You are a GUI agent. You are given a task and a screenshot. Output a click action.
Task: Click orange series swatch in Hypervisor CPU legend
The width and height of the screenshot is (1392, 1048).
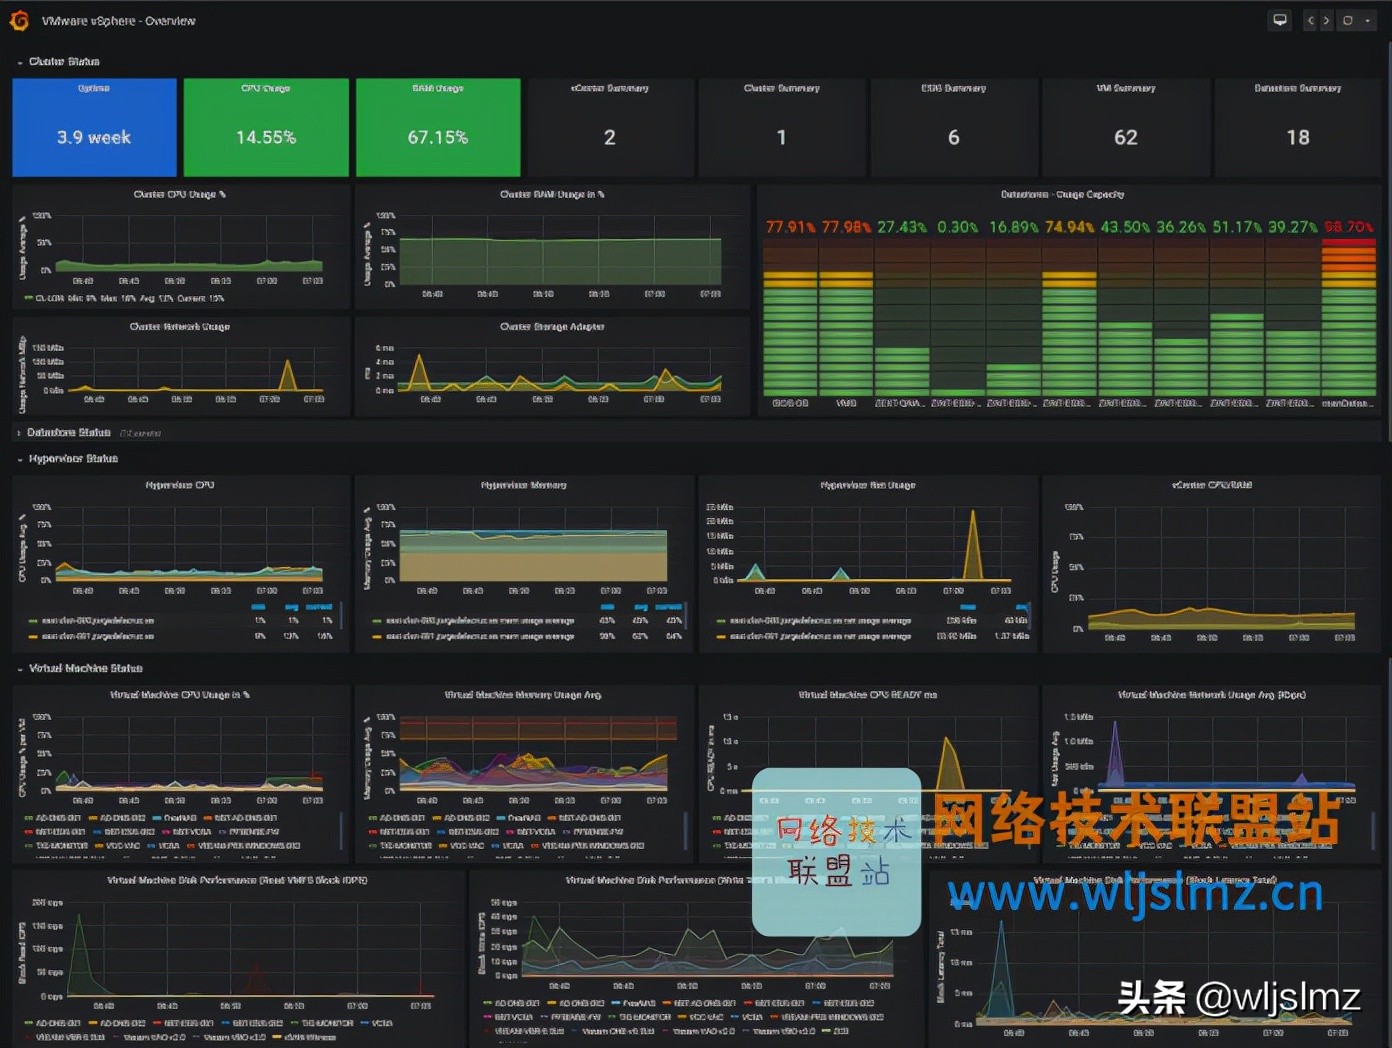[x=35, y=636]
